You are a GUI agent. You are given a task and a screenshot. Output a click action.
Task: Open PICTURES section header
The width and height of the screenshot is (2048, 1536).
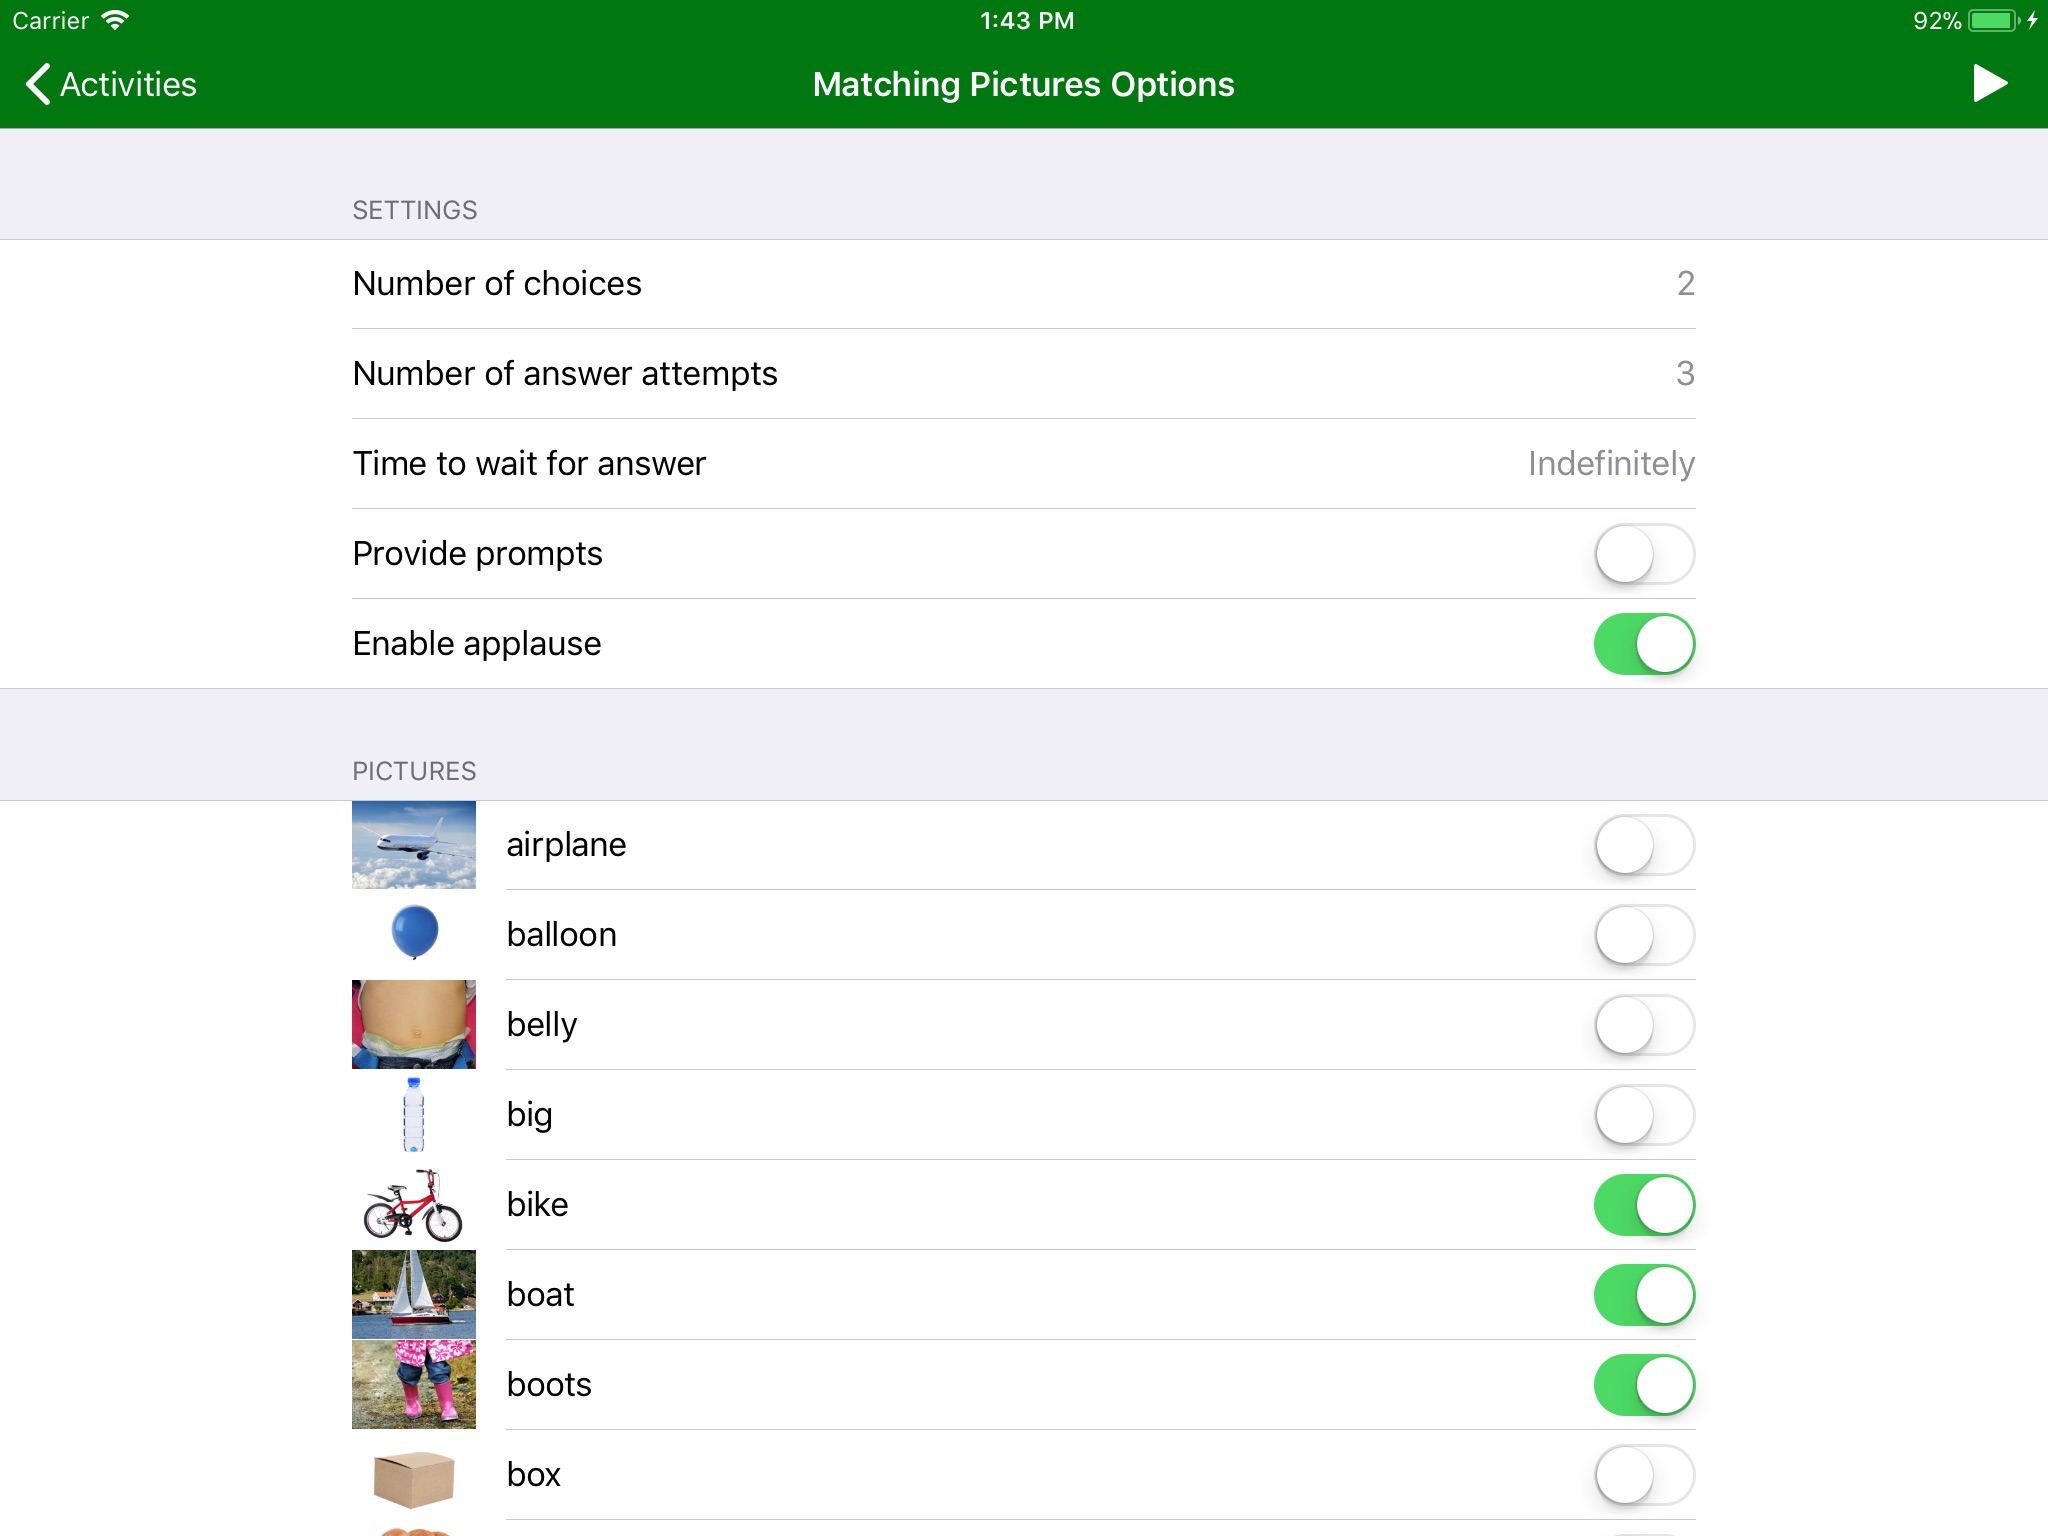(x=416, y=771)
